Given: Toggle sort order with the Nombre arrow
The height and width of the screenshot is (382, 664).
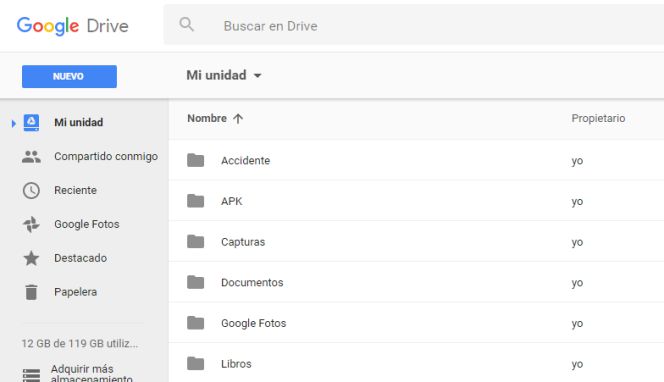Looking at the screenshot, I should 238,119.
